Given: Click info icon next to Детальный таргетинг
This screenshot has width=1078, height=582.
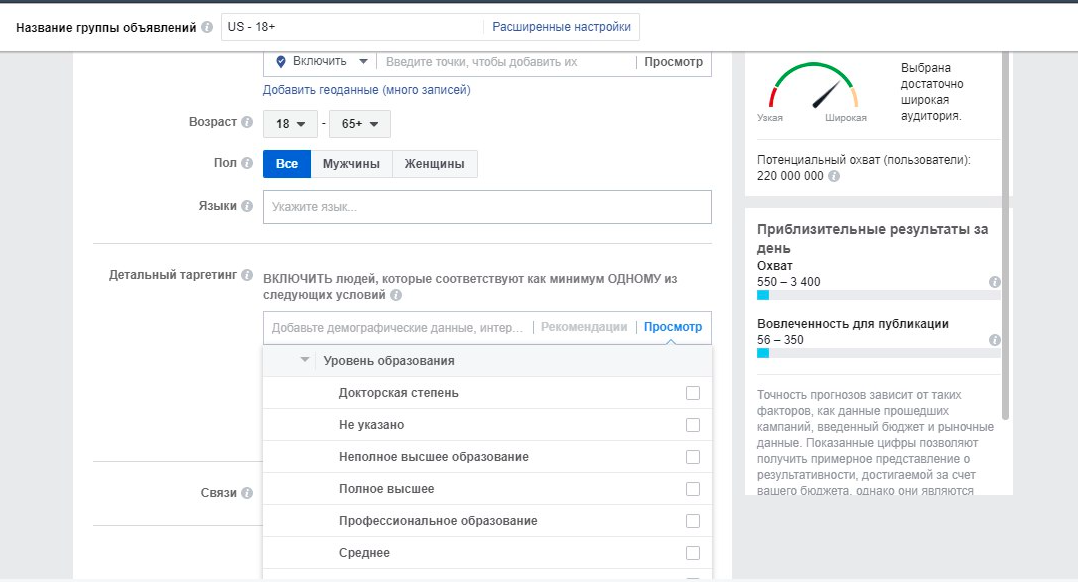Looking at the screenshot, I should (x=247, y=275).
